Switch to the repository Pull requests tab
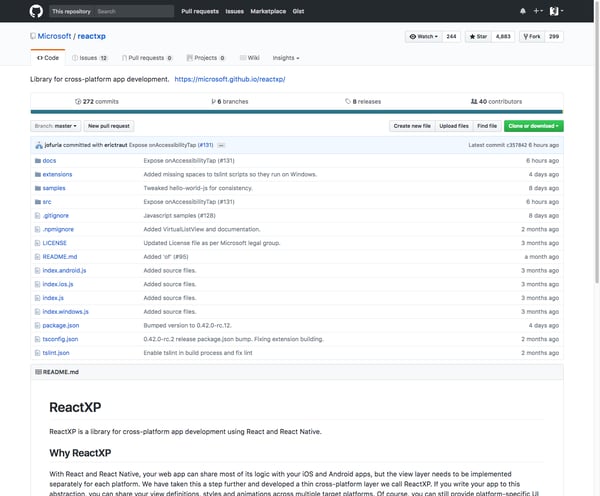This screenshot has height=496, width=600. click(147, 58)
